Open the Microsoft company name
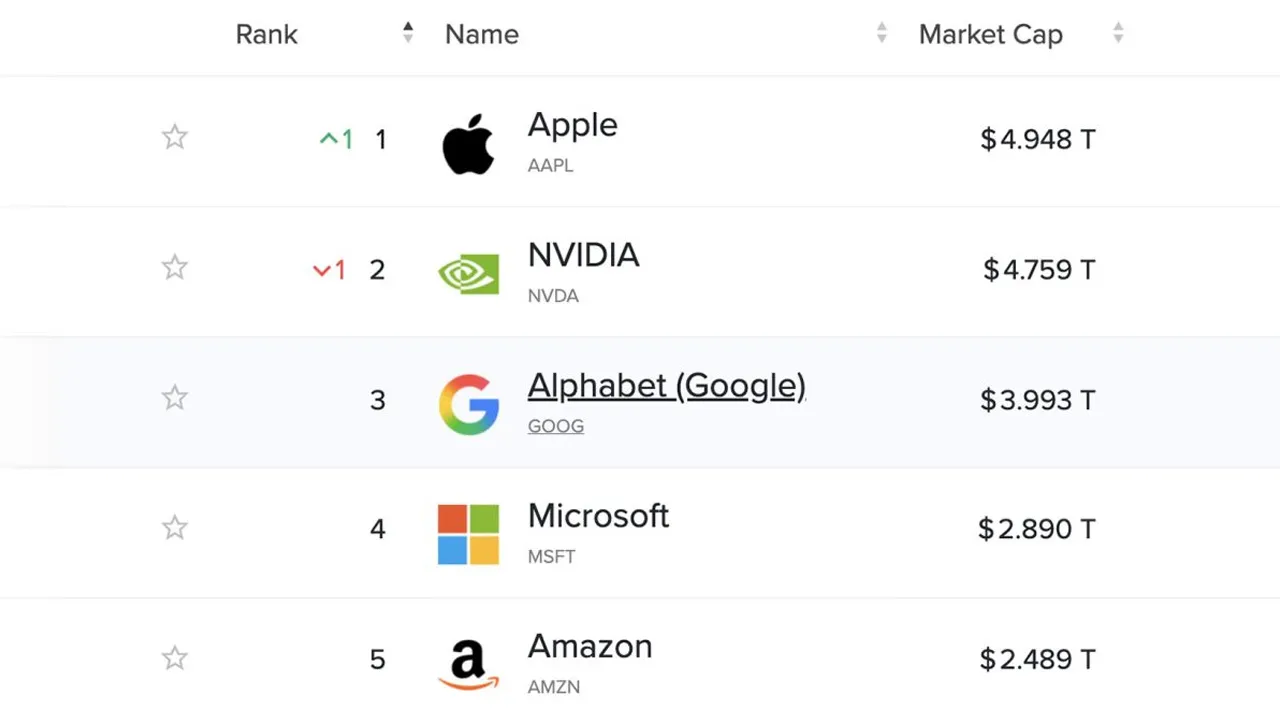This screenshot has height=720, width=1280. pyautogui.click(x=598, y=516)
